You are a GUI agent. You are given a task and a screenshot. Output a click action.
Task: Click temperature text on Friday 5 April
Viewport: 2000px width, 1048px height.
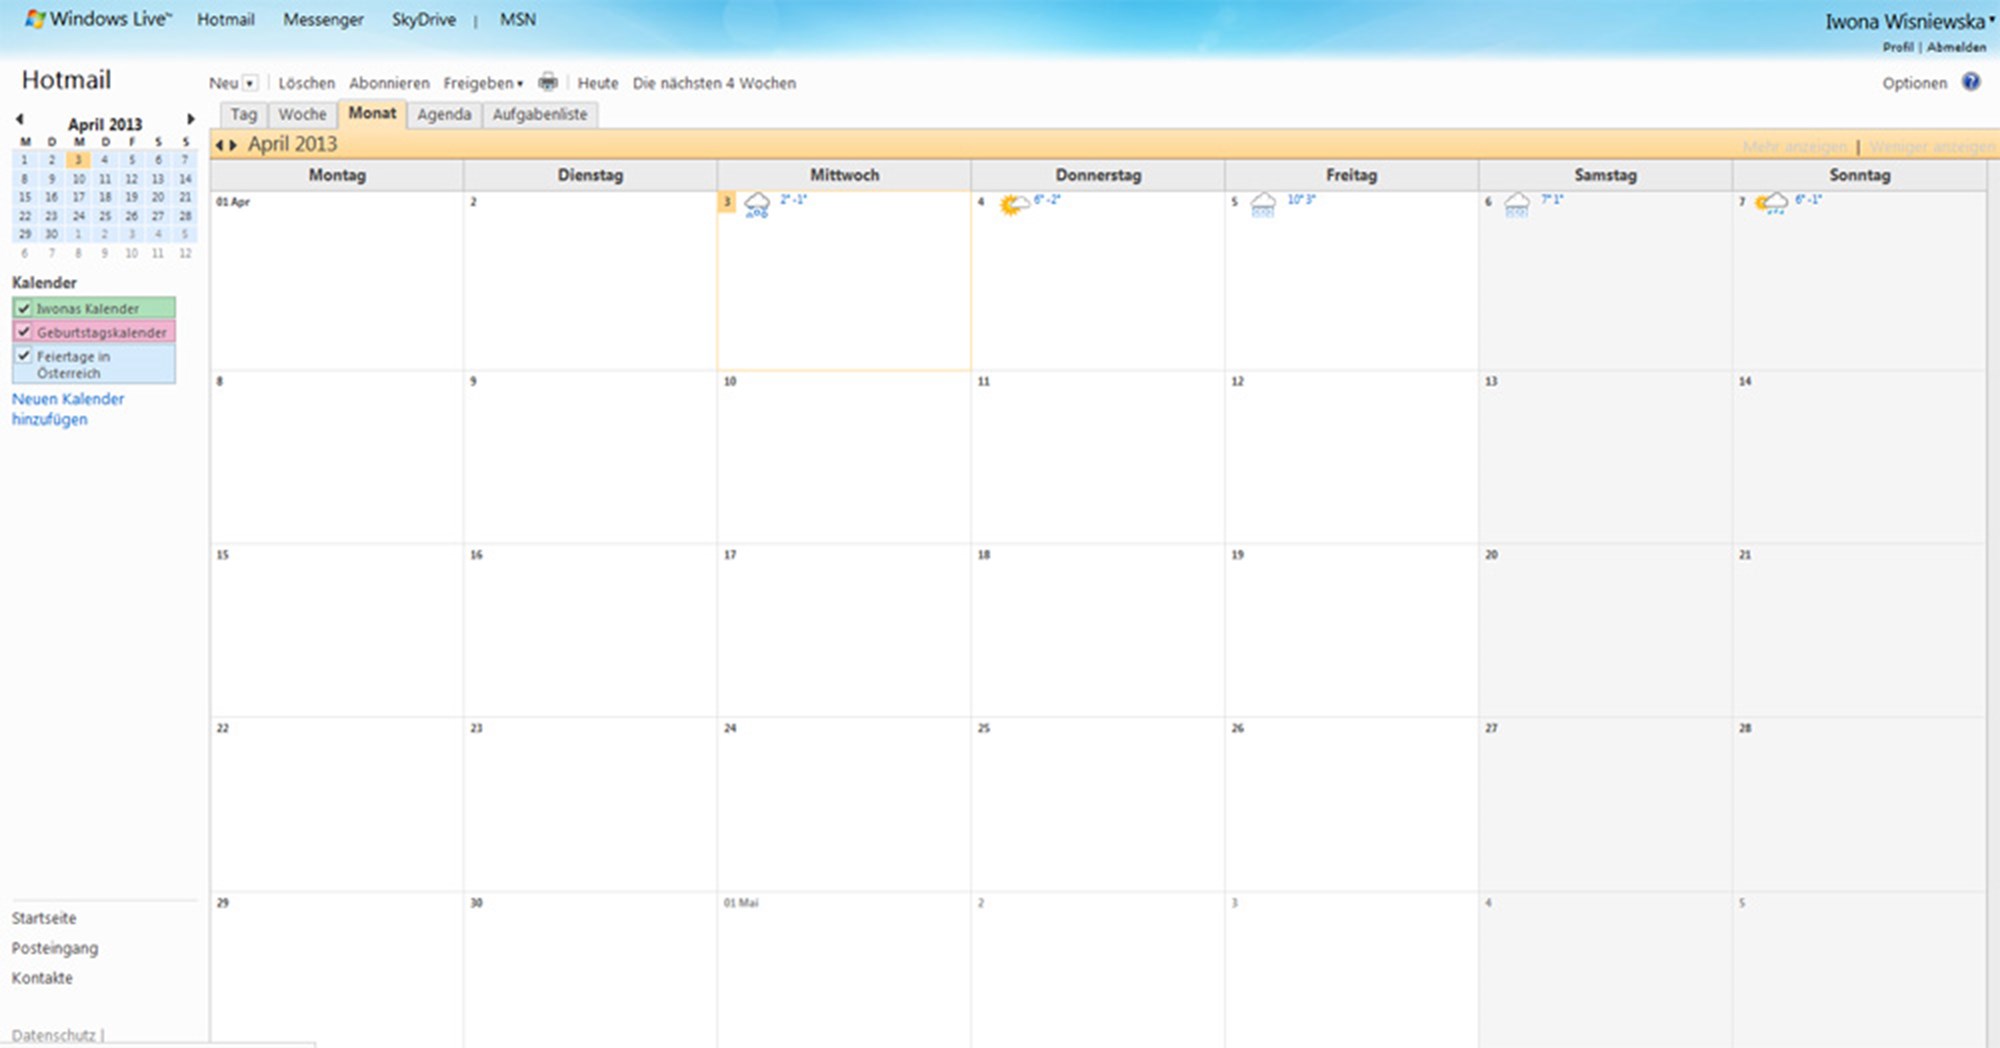[1301, 200]
